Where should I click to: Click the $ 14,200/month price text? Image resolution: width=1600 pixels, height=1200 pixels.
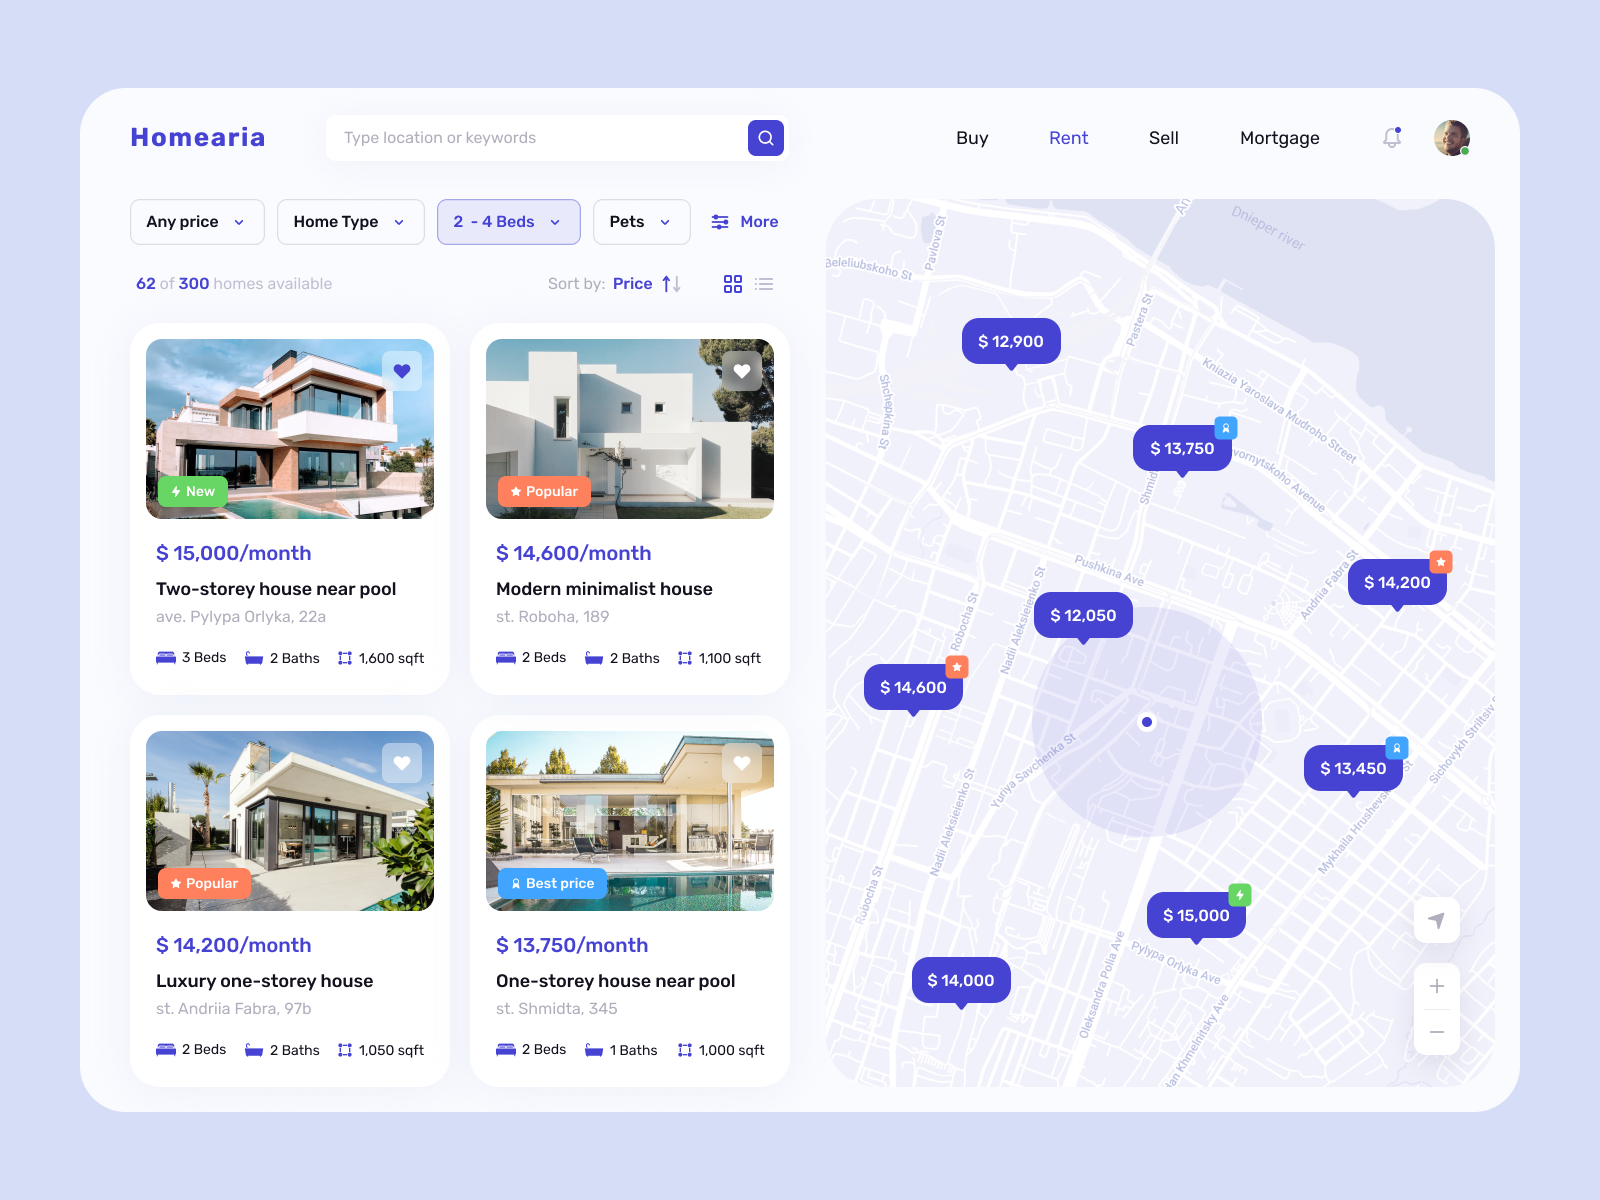coord(234,945)
